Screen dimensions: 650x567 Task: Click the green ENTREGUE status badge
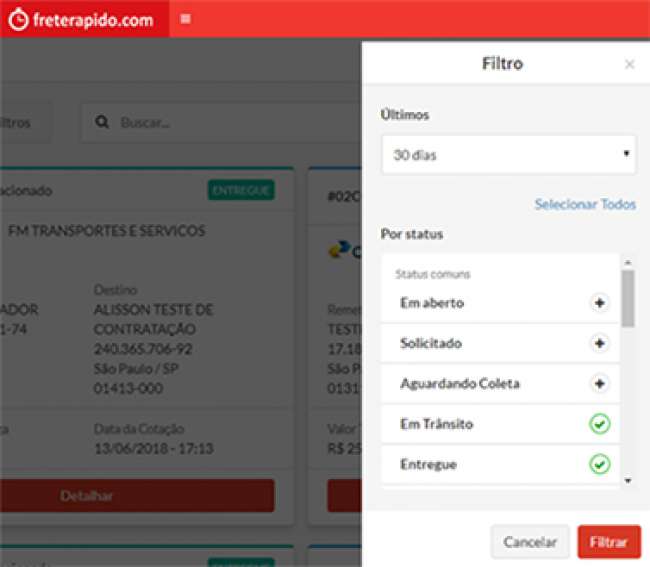241,190
